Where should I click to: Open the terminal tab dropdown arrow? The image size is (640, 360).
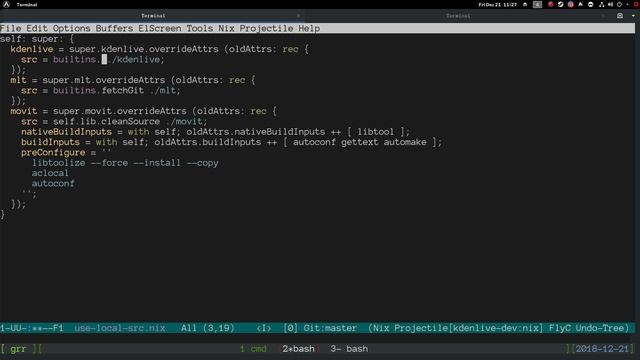click(633, 16)
